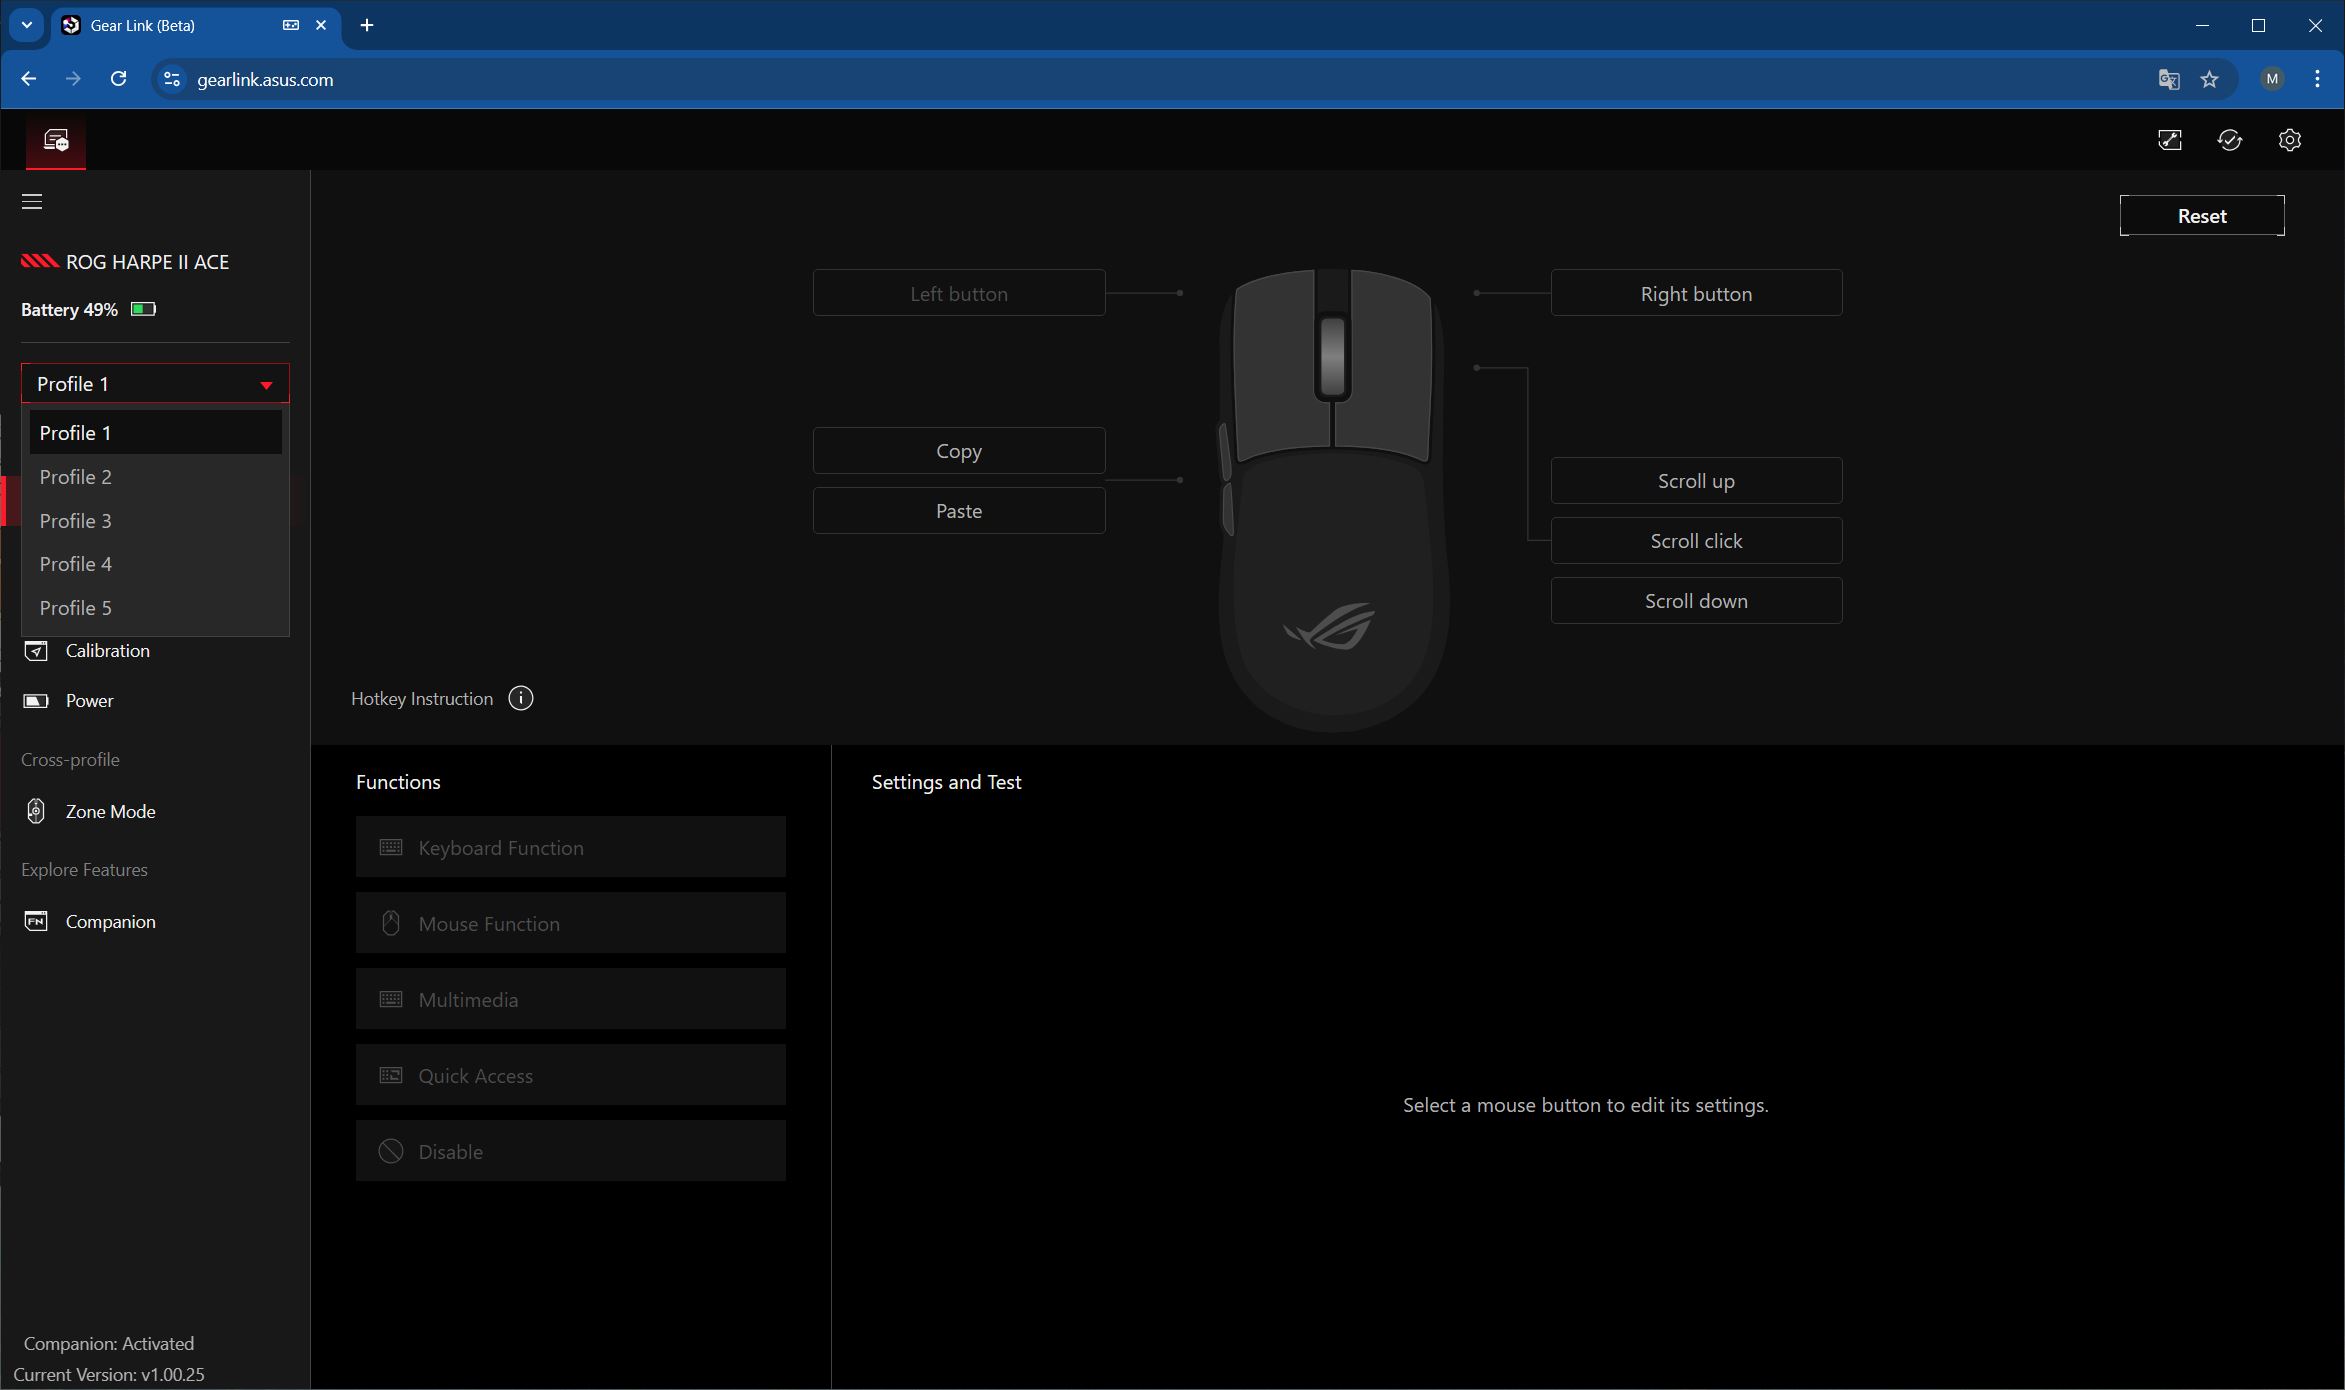Choose Profile 1 in the dropdown list
Image resolution: width=2345 pixels, height=1390 pixels.
click(155, 433)
